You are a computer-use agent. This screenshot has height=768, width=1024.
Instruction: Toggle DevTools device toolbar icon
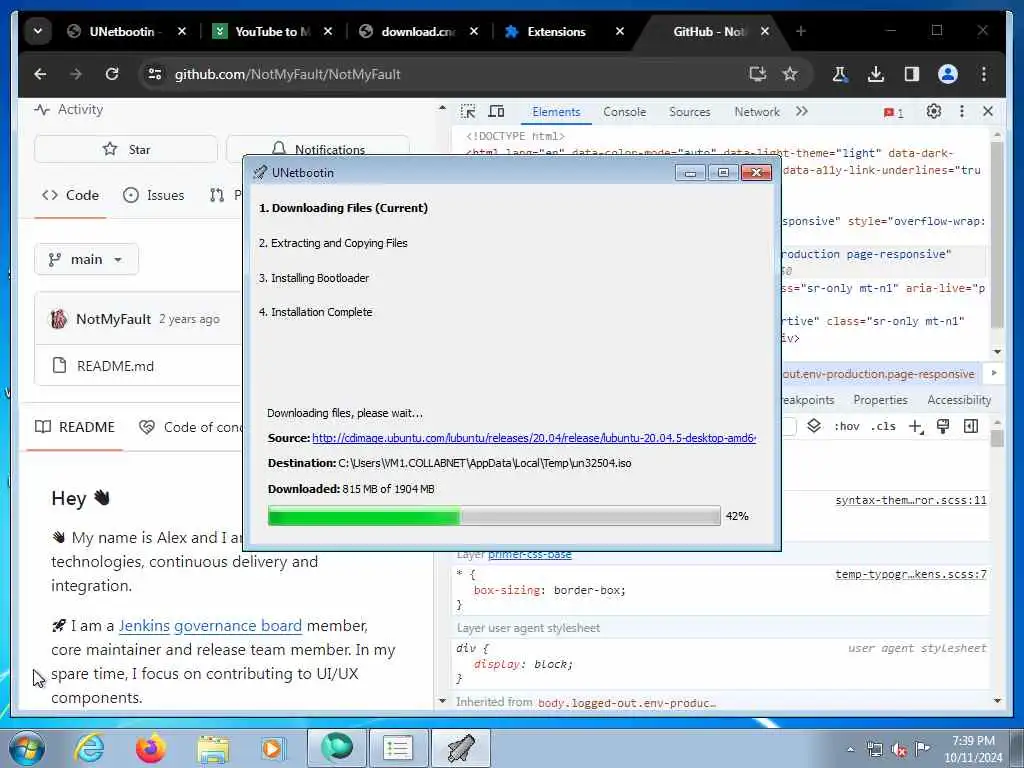(x=496, y=112)
